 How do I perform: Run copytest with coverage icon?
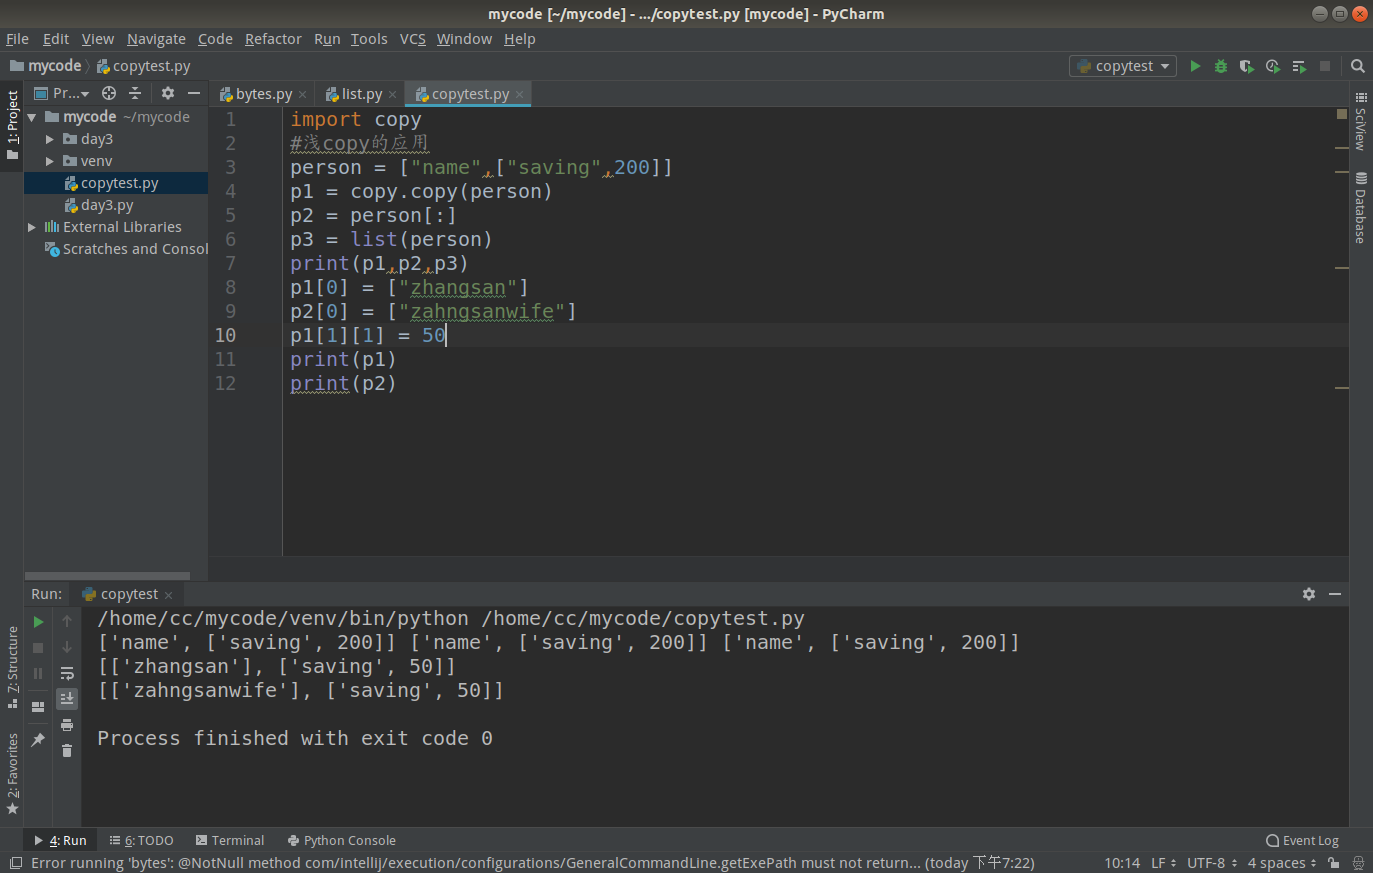tap(1246, 66)
